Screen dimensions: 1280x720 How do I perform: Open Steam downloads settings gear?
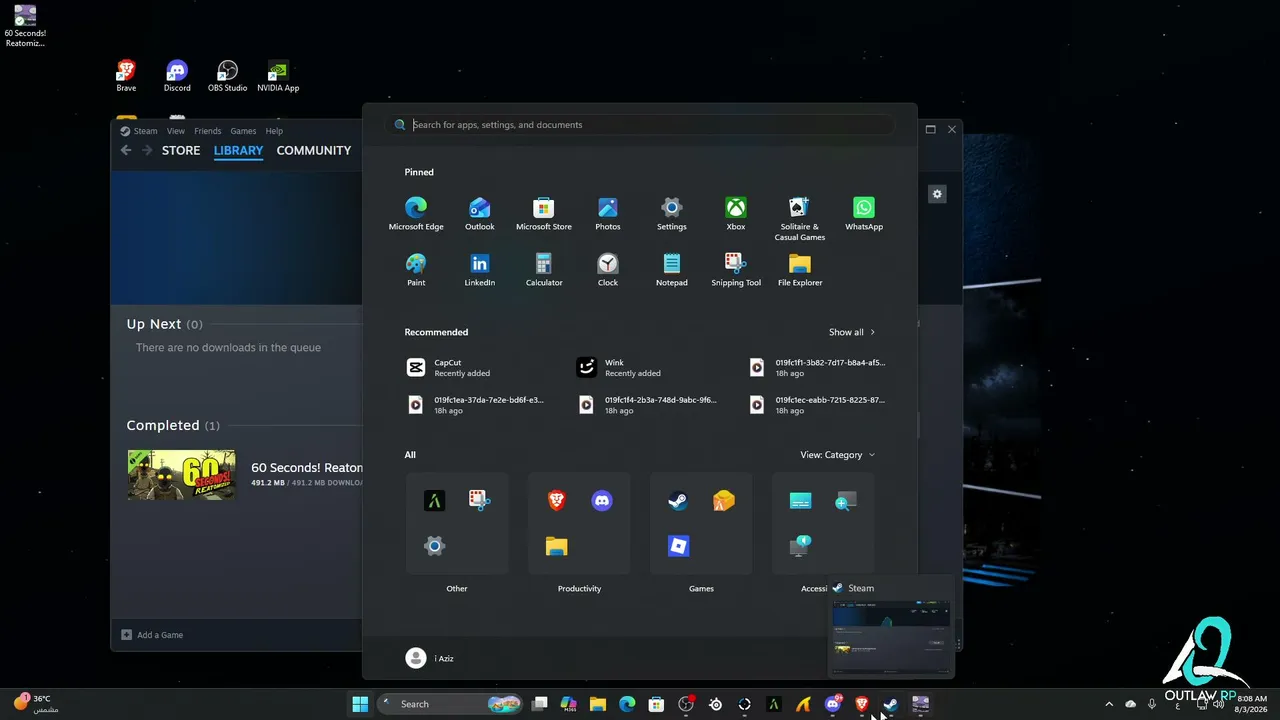[937, 194]
